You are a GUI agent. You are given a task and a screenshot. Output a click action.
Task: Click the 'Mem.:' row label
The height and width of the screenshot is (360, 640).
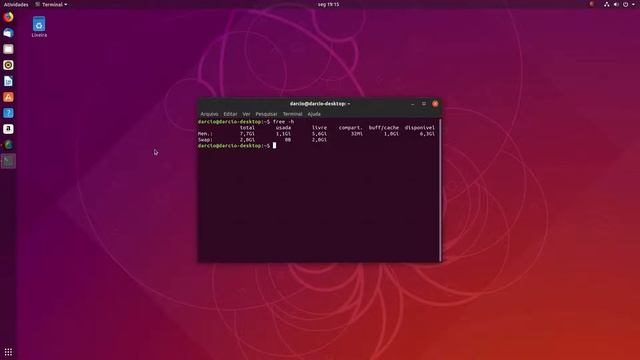click(x=205, y=134)
